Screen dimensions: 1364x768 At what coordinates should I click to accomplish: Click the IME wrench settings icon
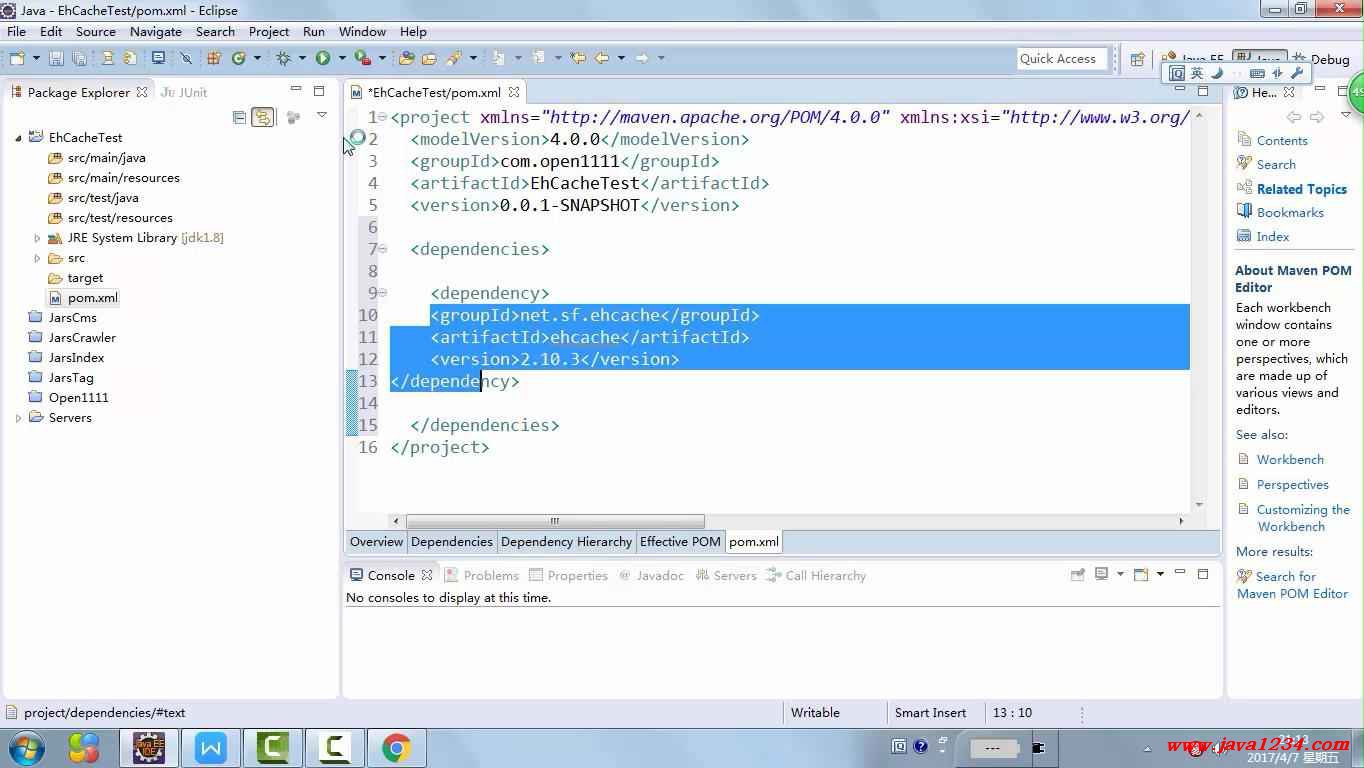1297,73
